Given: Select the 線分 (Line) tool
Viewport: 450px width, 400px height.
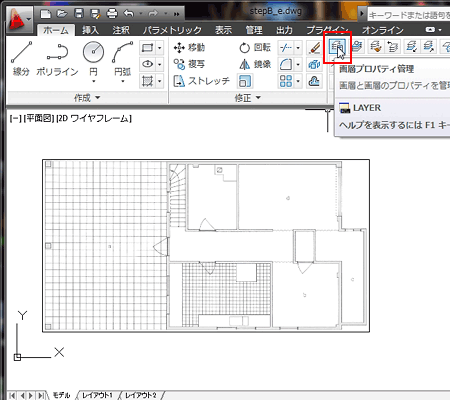Looking at the screenshot, I should pyautogui.click(x=21, y=59).
